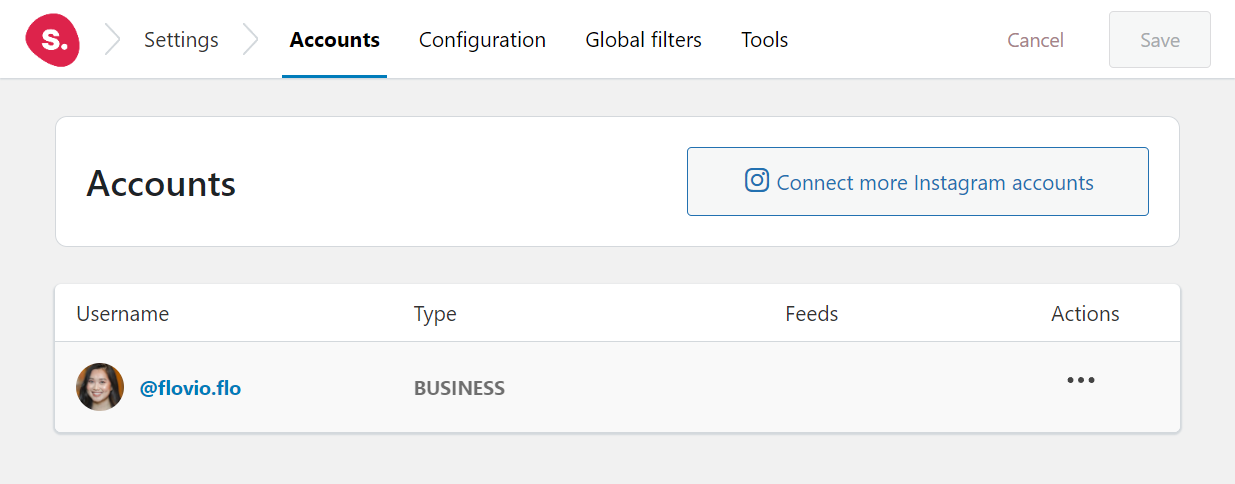Select the Global filters tab

(644, 40)
